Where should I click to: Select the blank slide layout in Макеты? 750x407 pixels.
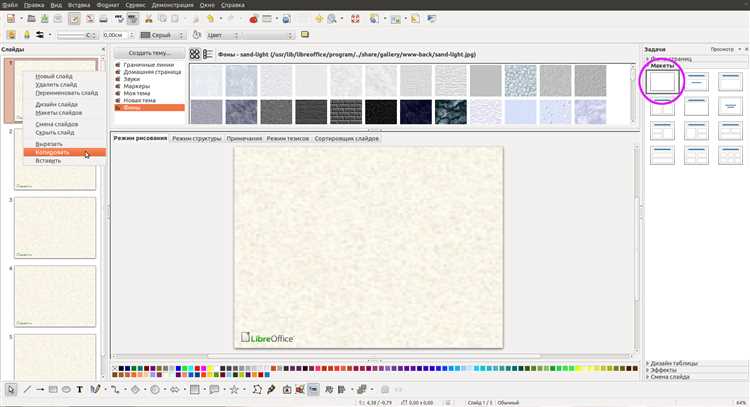pos(662,81)
